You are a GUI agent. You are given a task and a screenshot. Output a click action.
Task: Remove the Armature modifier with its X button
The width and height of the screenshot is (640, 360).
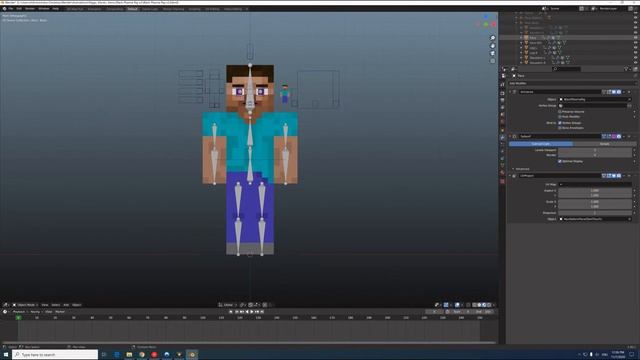(x=629, y=92)
